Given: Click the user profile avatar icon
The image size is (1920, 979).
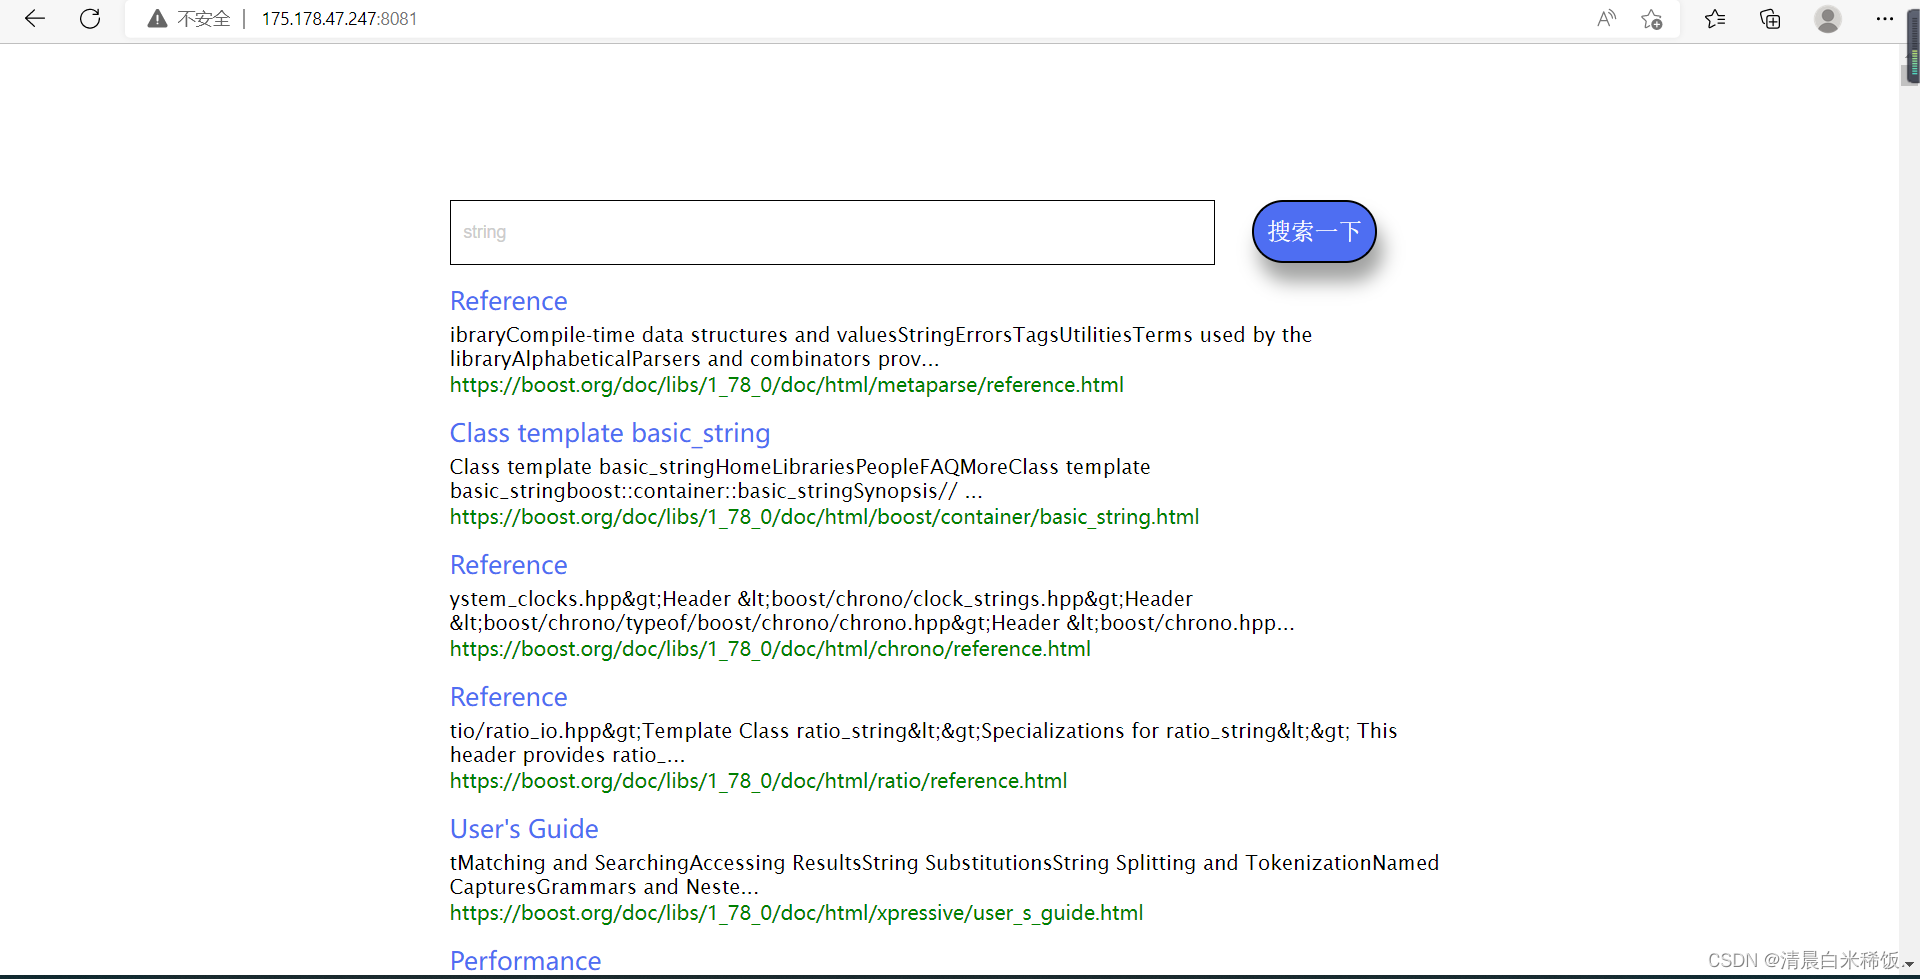Looking at the screenshot, I should [1827, 19].
